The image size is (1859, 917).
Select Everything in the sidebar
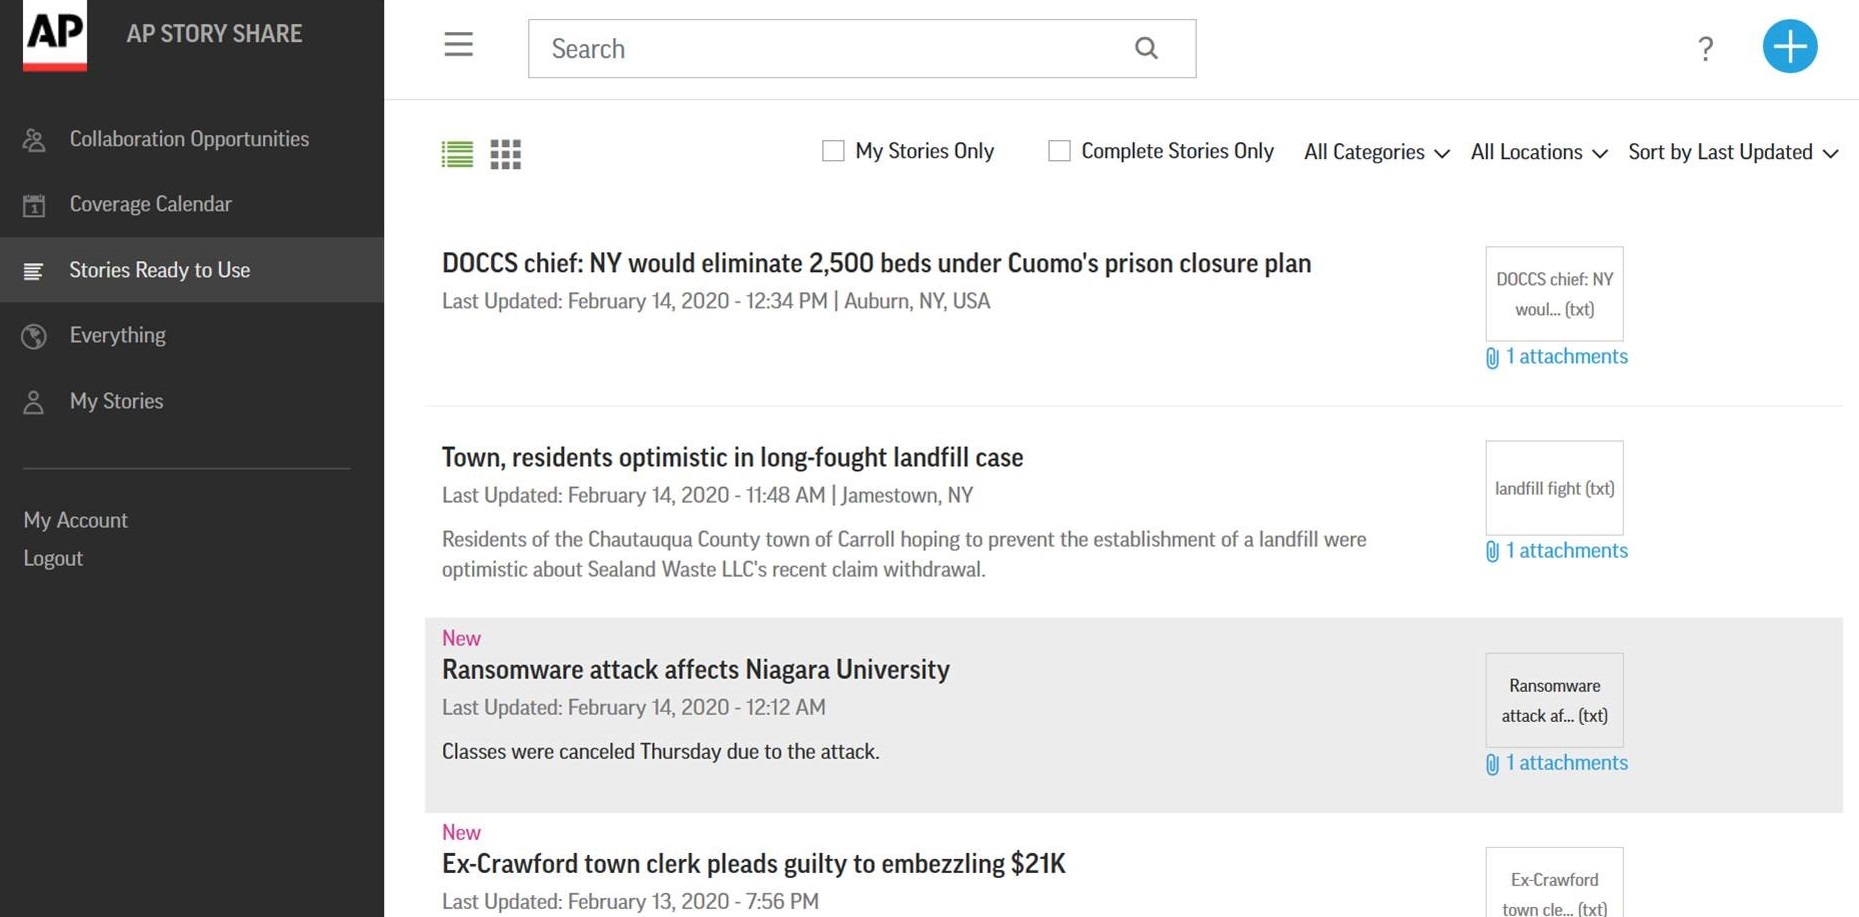coord(118,335)
